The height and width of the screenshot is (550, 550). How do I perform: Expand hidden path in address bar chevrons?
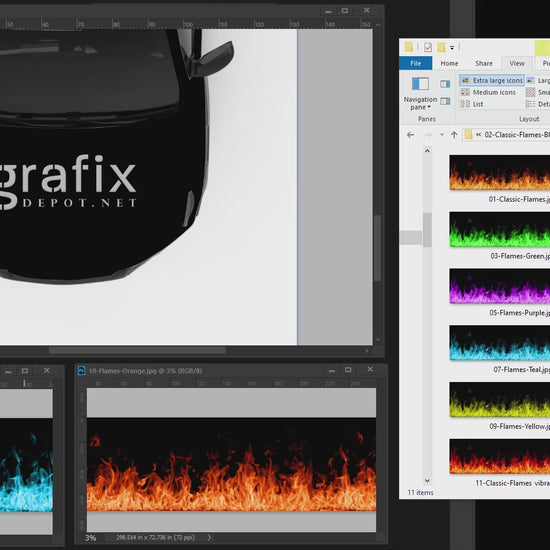[x=478, y=135]
